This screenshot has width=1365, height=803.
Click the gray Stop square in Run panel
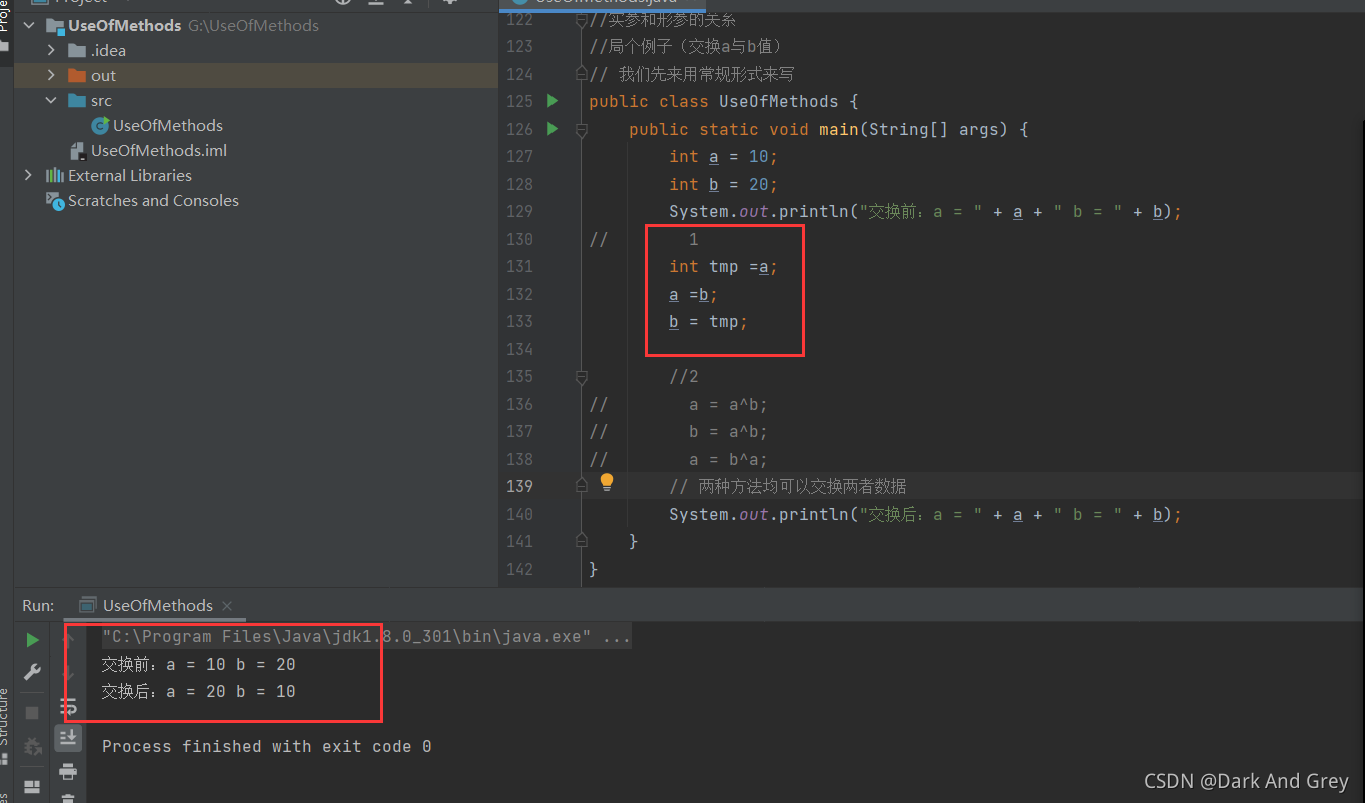pos(32,712)
